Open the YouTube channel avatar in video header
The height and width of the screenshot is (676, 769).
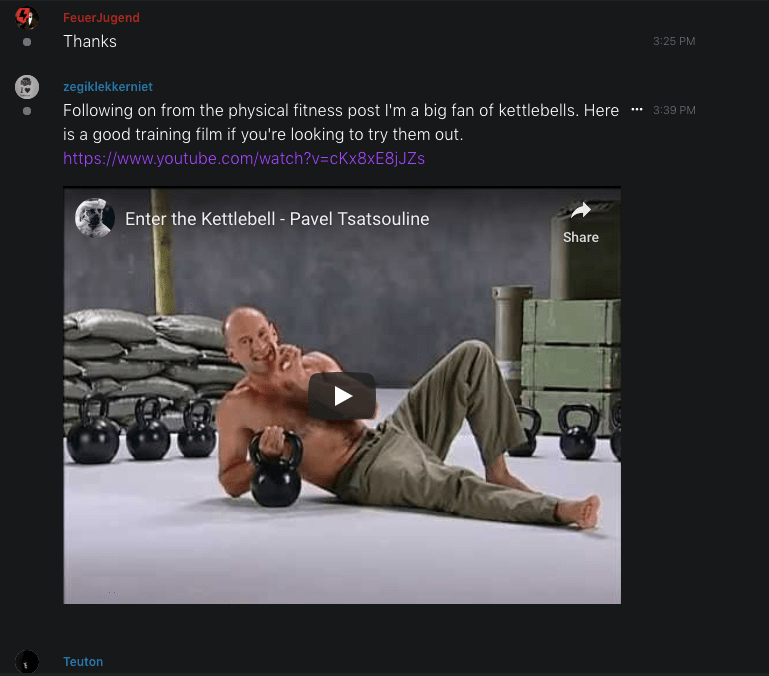coord(95,218)
